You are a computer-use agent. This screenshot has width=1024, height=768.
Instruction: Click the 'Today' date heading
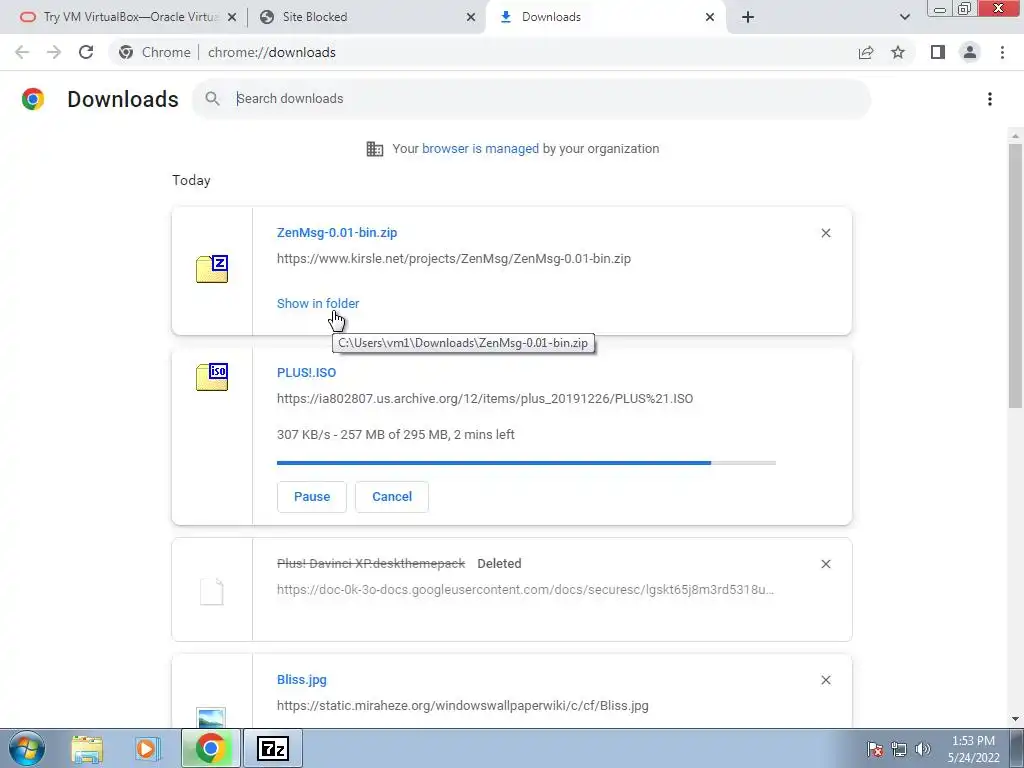pyautogui.click(x=191, y=180)
